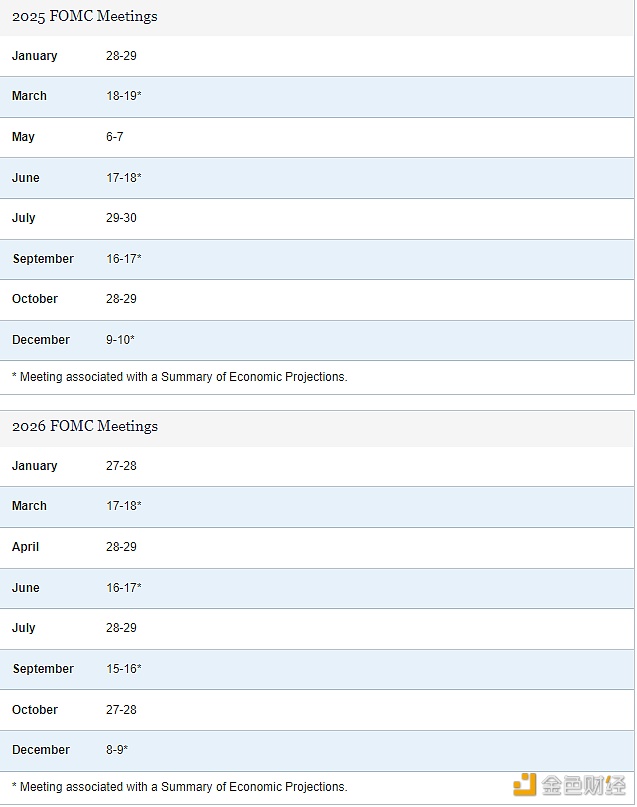Select the May 6-7 meeting entry
This screenshot has width=637, height=807.
[317, 137]
